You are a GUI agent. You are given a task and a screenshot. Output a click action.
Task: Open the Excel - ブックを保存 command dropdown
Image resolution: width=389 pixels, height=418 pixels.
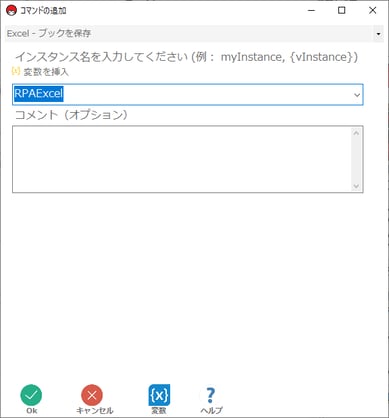194,34
